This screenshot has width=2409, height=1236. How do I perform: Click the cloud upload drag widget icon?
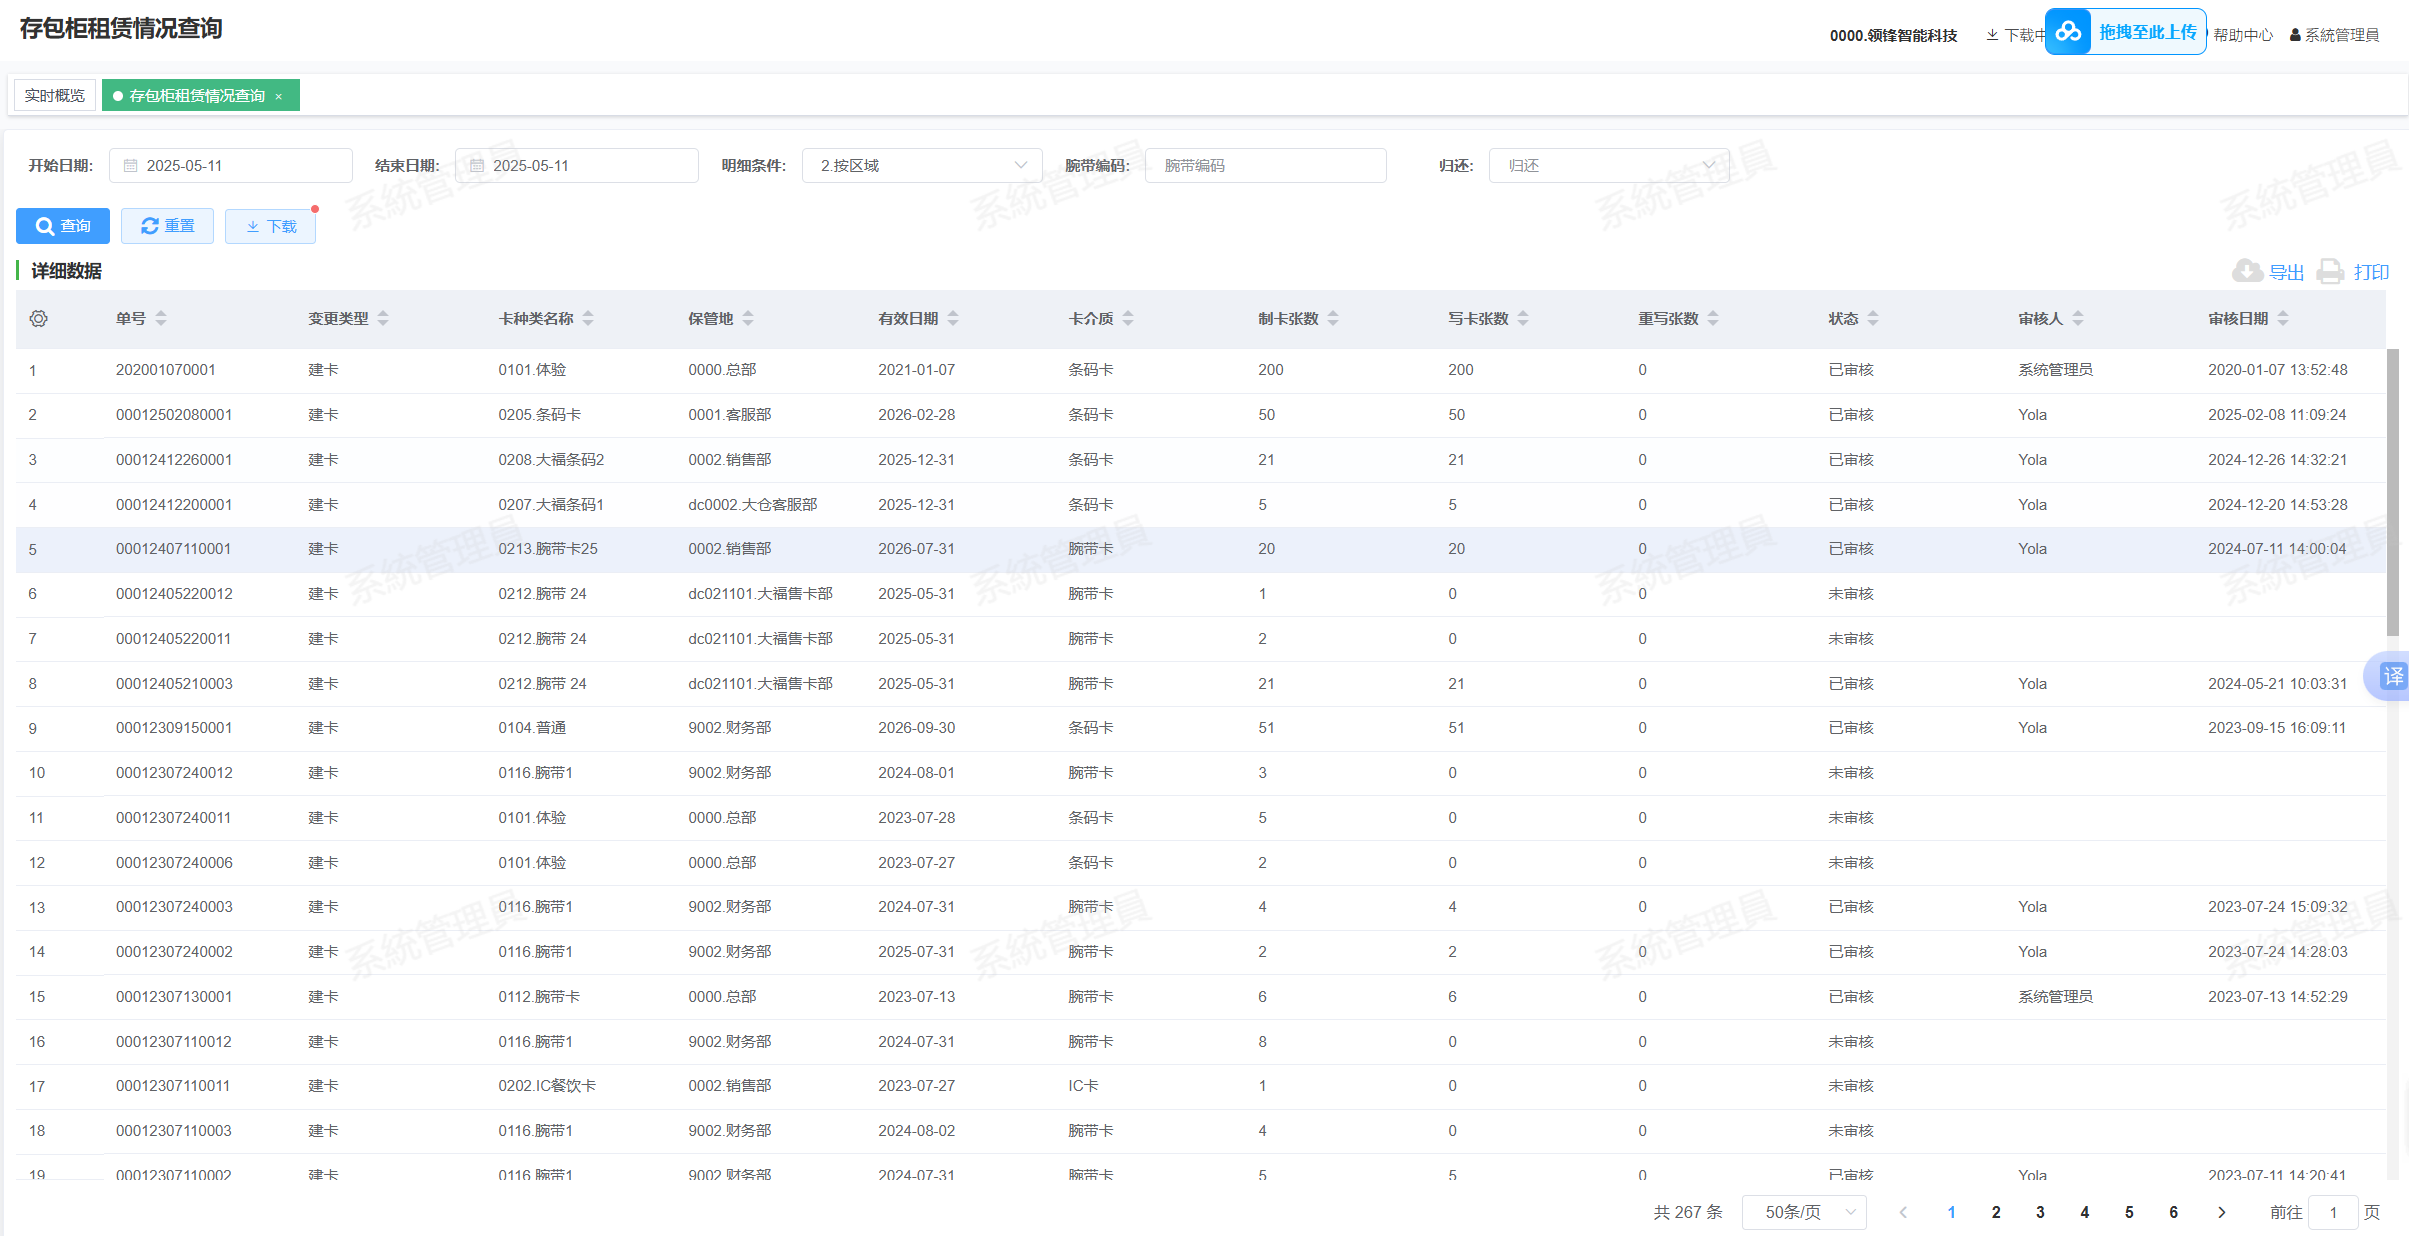pos(2068,32)
